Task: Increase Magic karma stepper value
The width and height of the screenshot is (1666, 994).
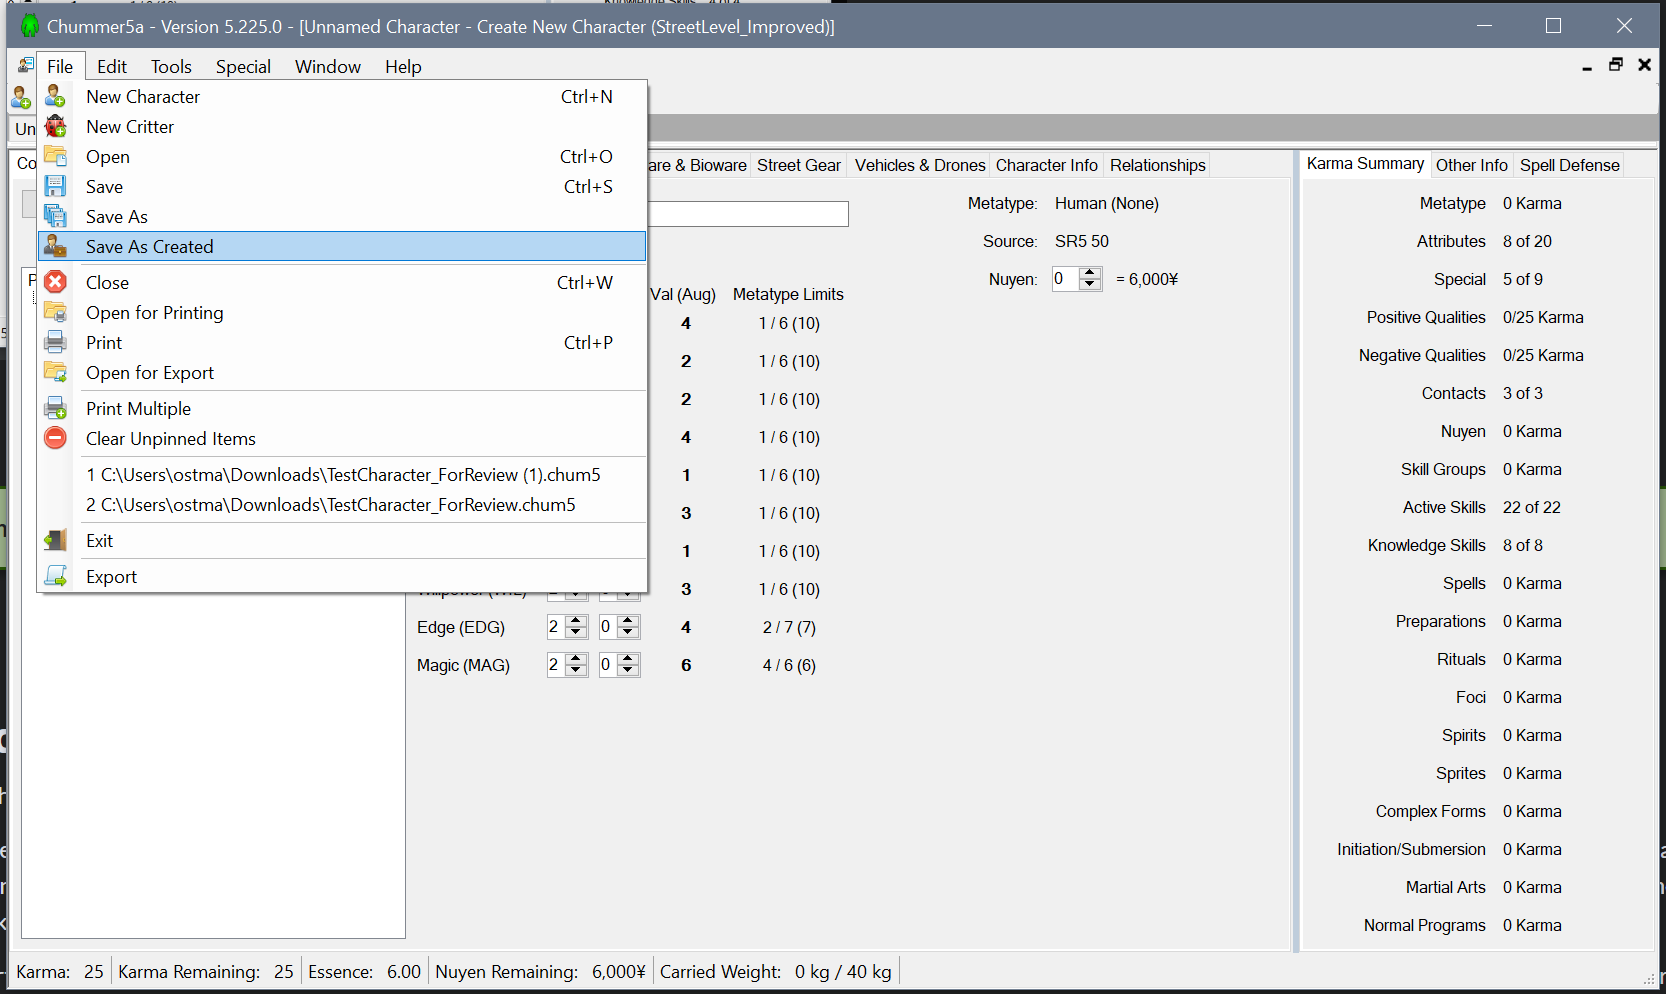Action: click(x=628, y=659)
